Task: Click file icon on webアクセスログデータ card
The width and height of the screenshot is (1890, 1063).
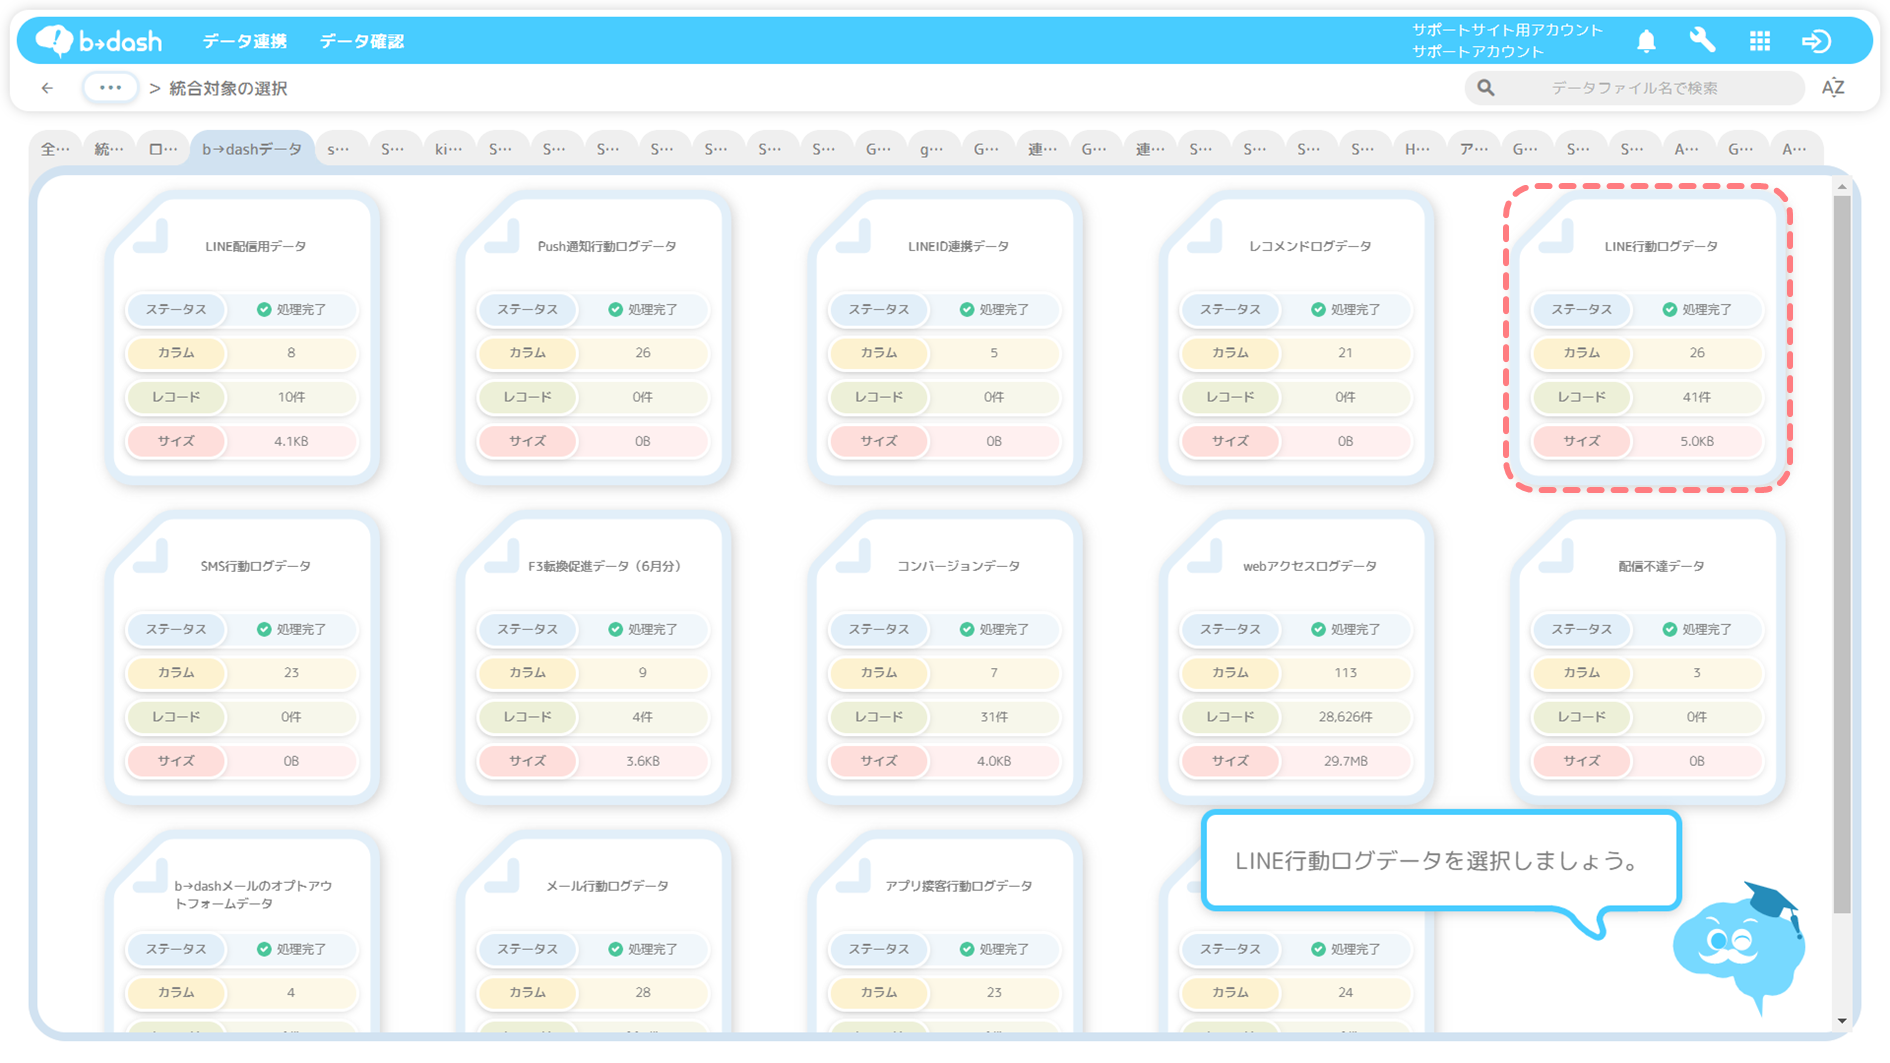Action: point(1205,556)
